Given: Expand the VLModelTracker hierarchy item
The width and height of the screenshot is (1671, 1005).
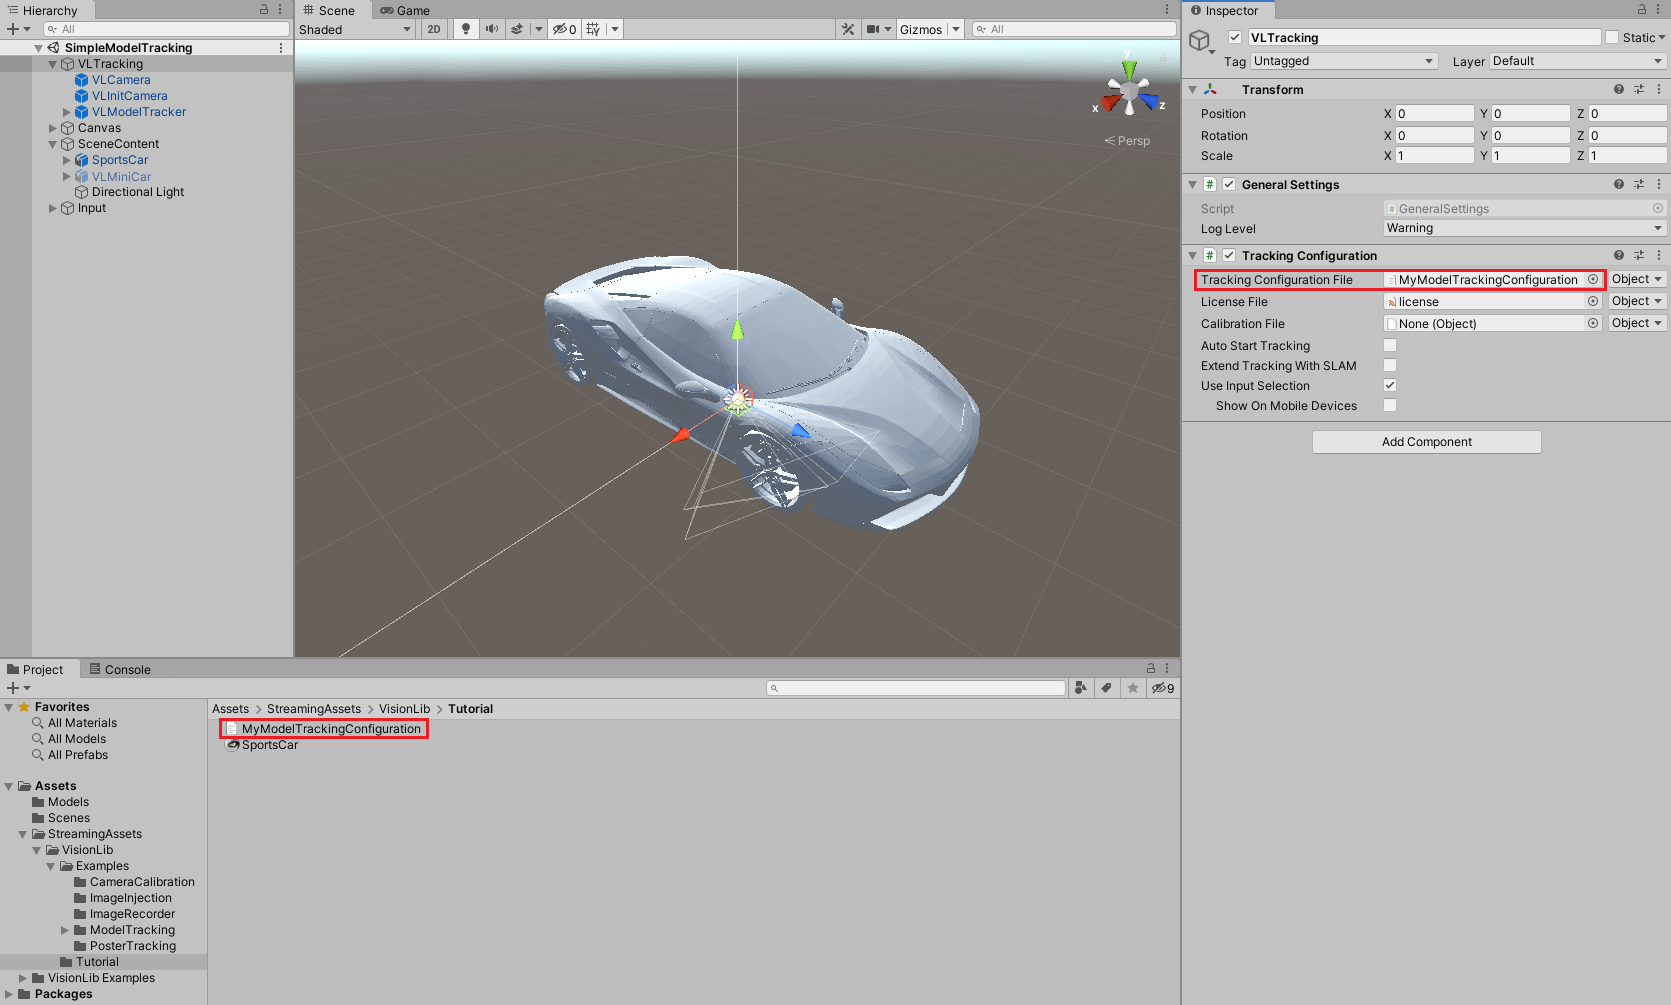Looking at the screenshot, I should pos(67,112).
